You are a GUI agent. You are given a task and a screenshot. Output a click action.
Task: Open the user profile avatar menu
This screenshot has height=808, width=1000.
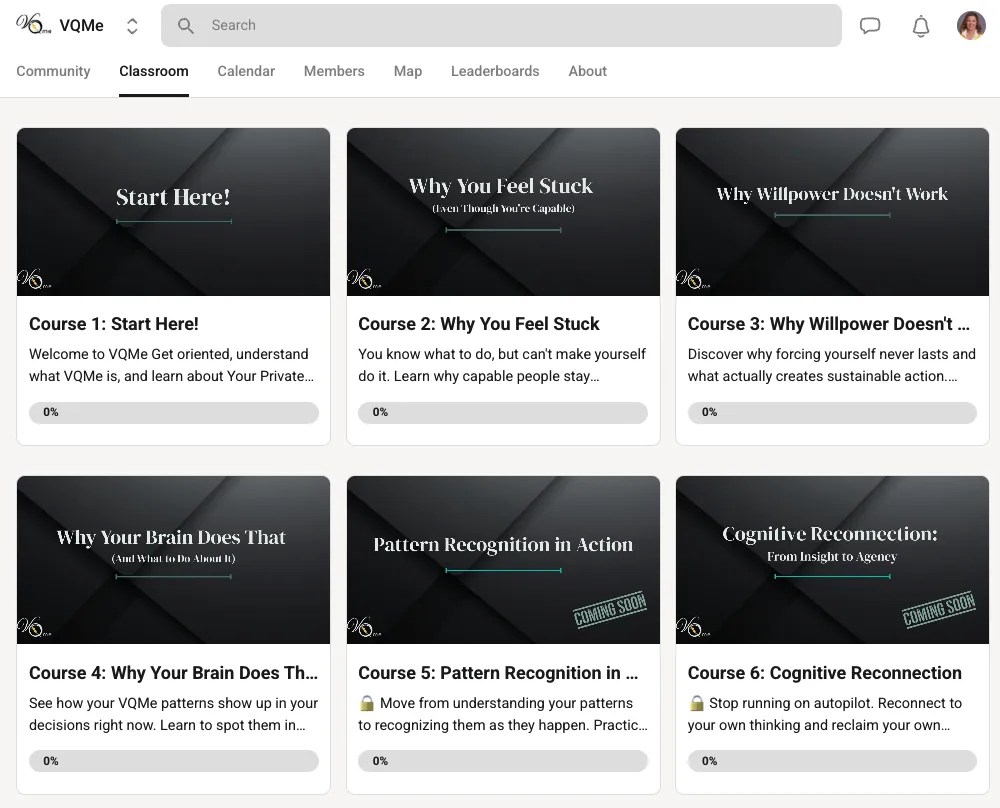pos(971,26)
